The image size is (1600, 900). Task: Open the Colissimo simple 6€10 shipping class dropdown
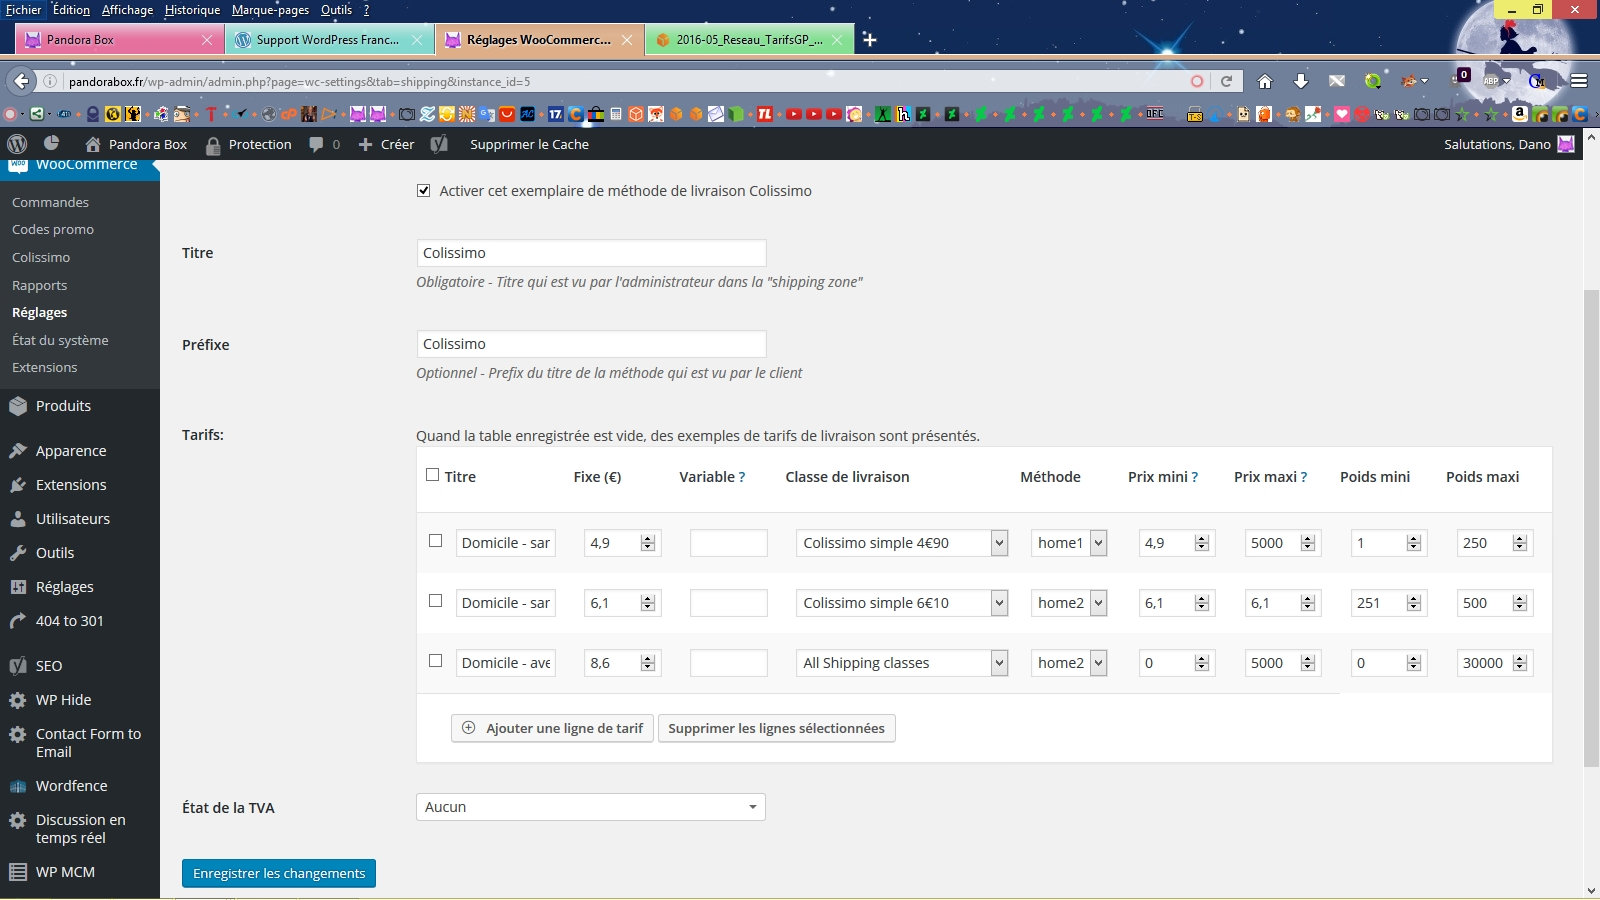coord(902,603)
